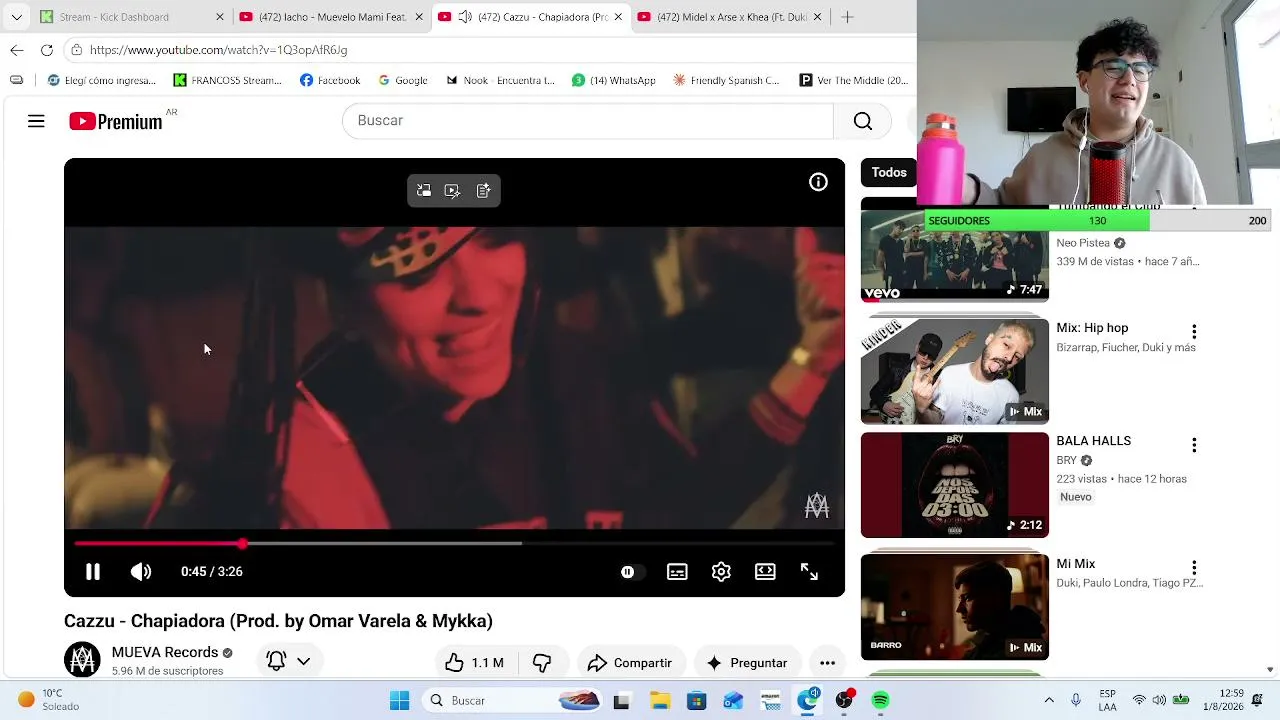The image size is (1280, 720).
Task: Open the Google bookmark
Action: click(x=403, y=80)
